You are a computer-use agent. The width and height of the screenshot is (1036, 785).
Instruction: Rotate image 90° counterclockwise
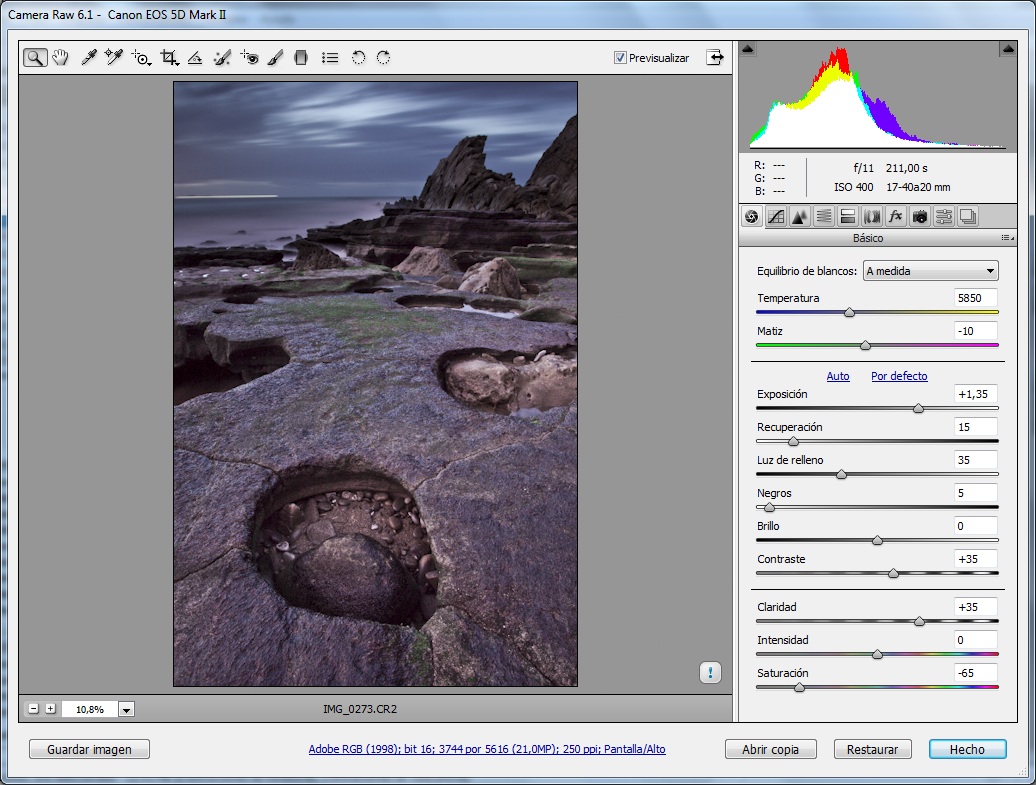coord(358,58)
